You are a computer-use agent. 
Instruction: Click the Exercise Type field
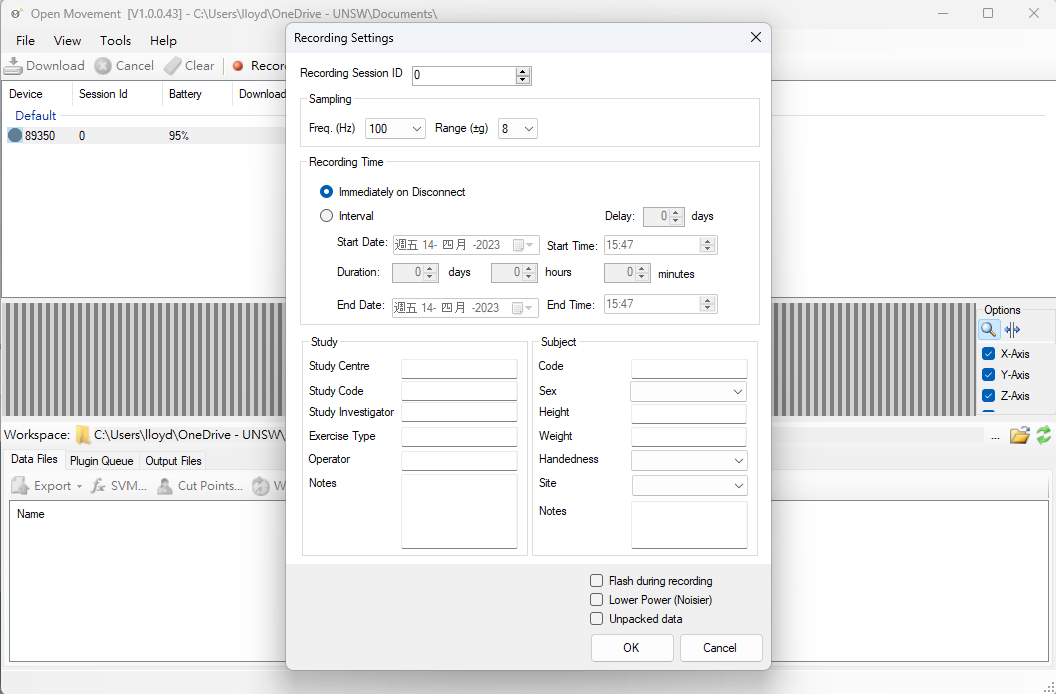[x=459, y=437]
